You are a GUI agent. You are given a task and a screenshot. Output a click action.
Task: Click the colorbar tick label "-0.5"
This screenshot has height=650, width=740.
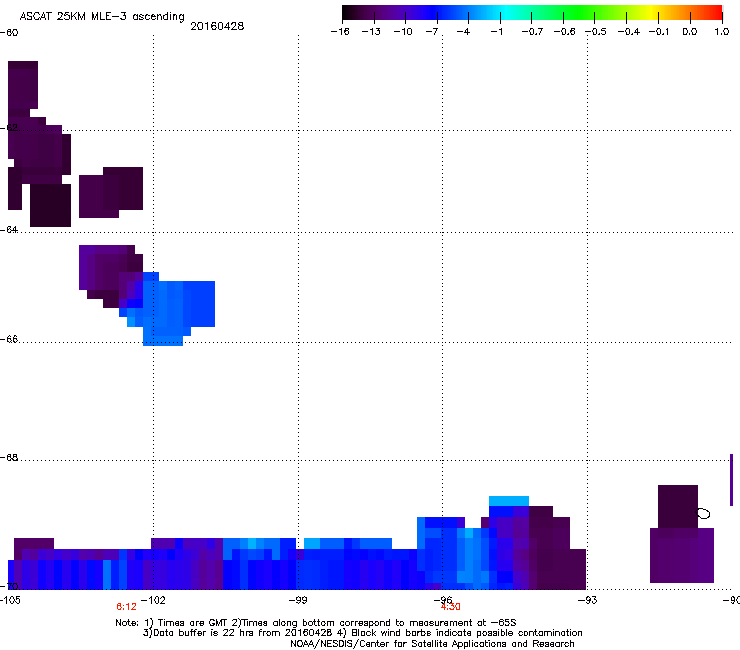point(597,32)
